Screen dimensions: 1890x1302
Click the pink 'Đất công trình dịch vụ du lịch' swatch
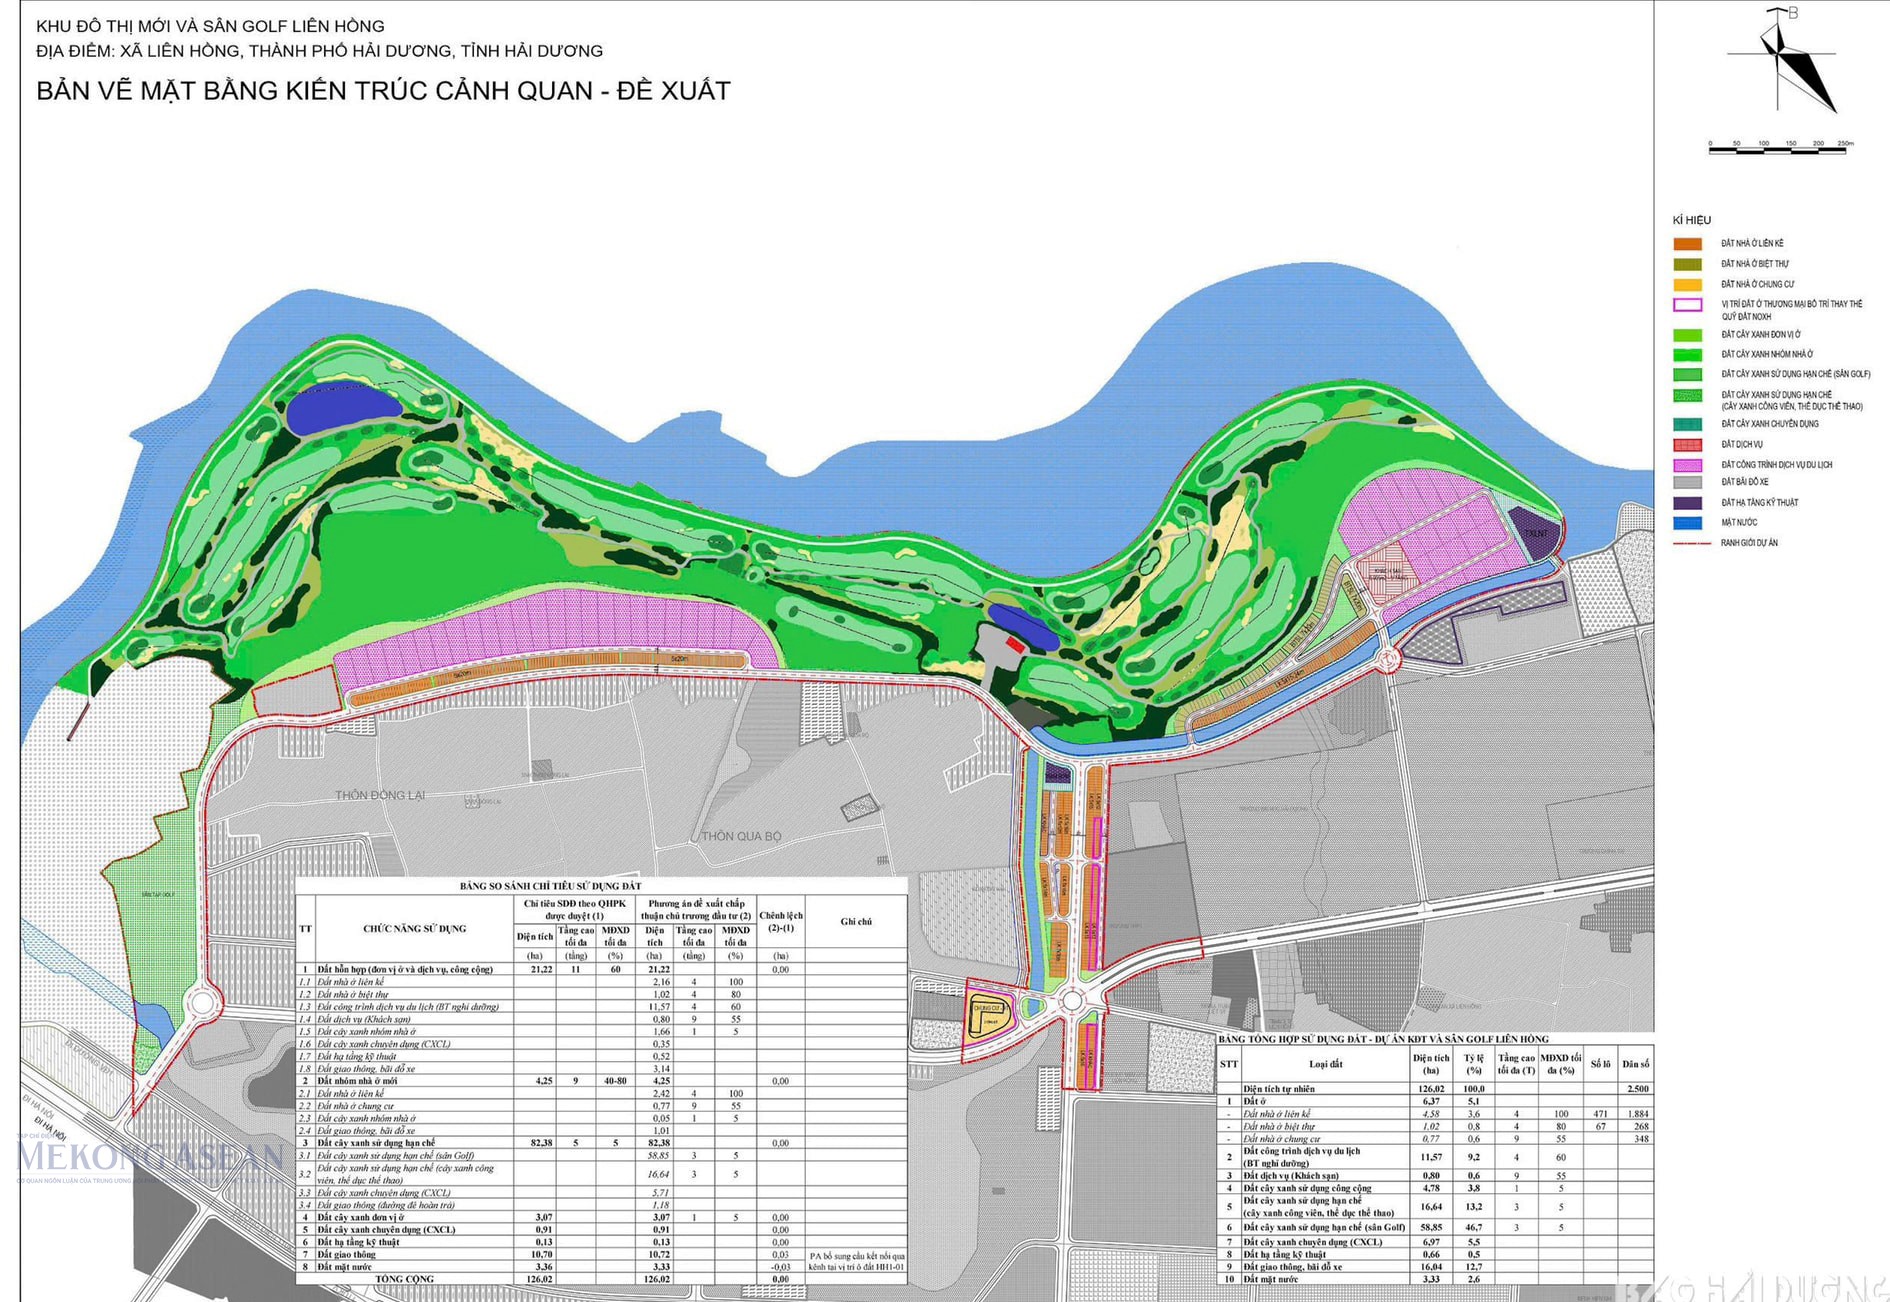[x=1687, y=465]
